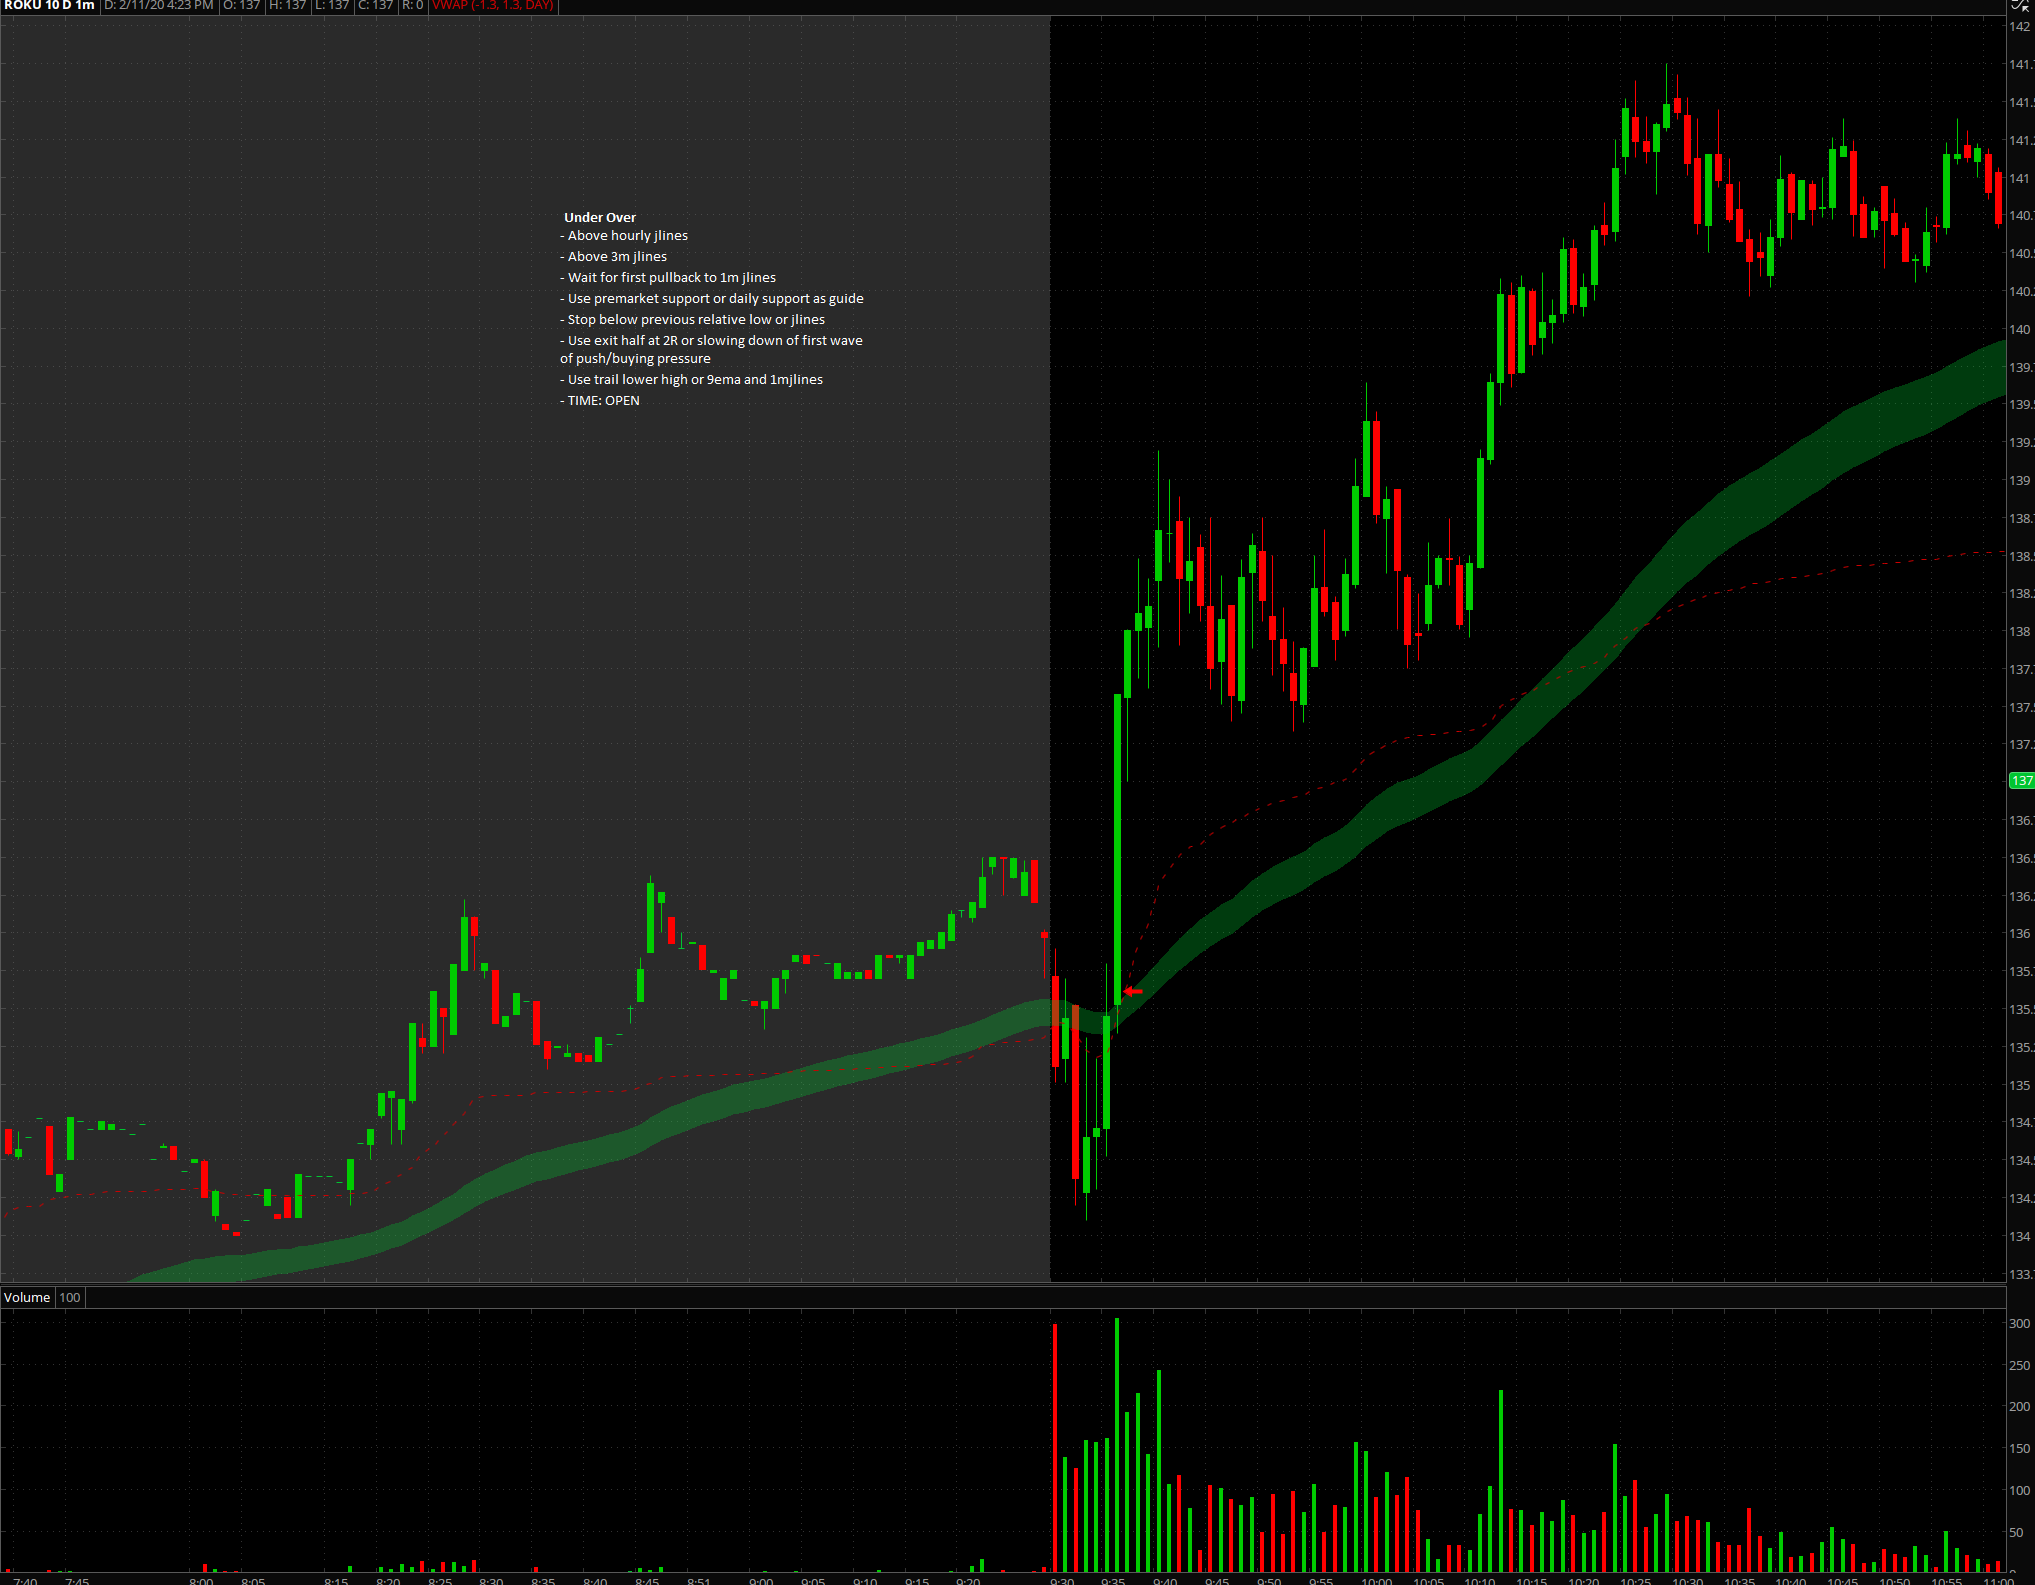Click the High price label H: 137

(x=288, y=5)
